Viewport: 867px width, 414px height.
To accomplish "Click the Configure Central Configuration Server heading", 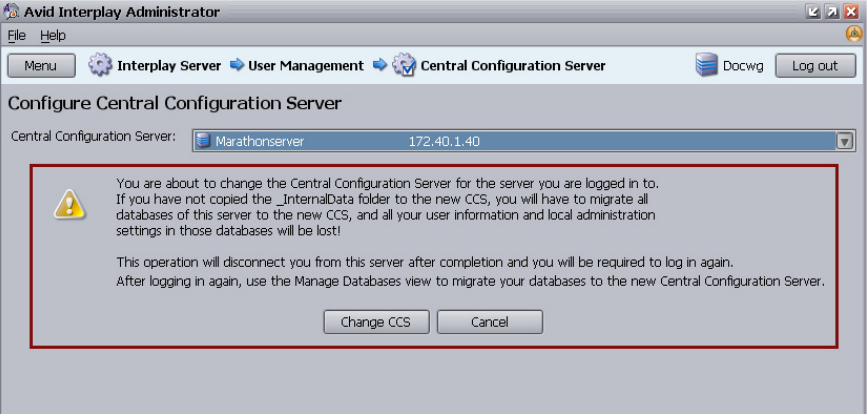I will 175,103.
